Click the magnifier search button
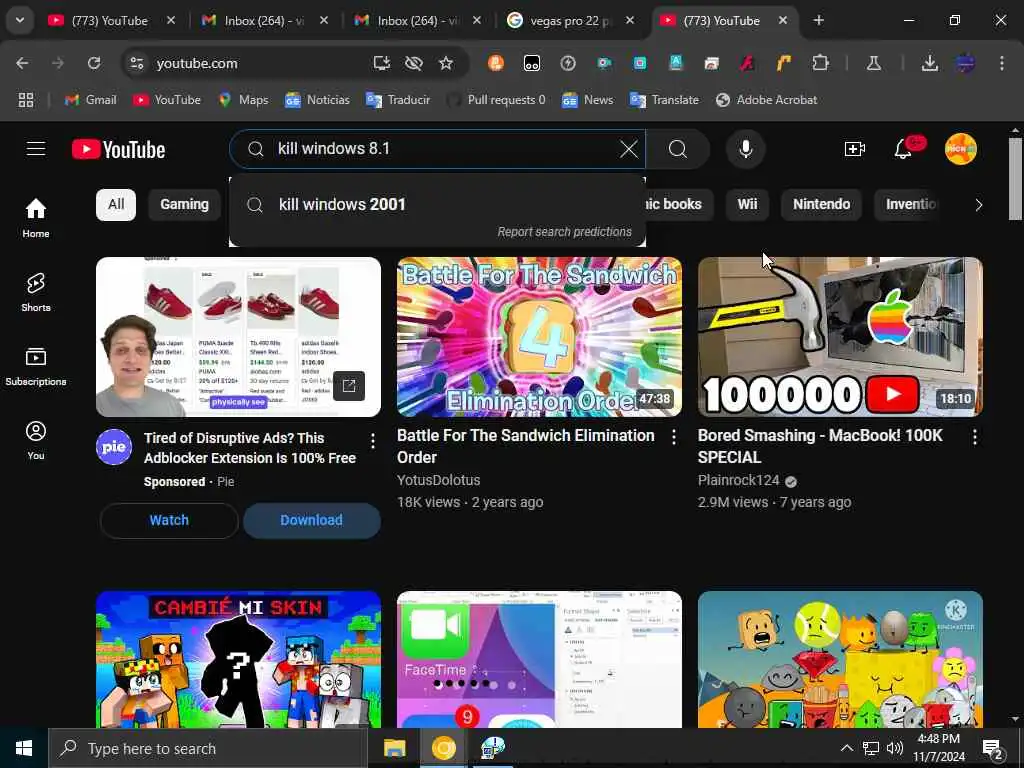The width and height of the screenshot is (1024, 768). pos(678,149)
